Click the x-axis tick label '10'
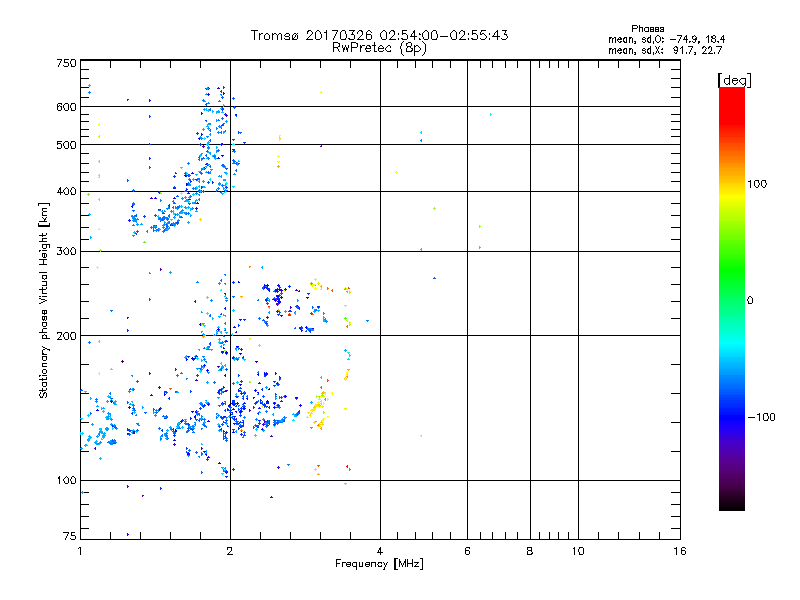 tap(578, 551)
